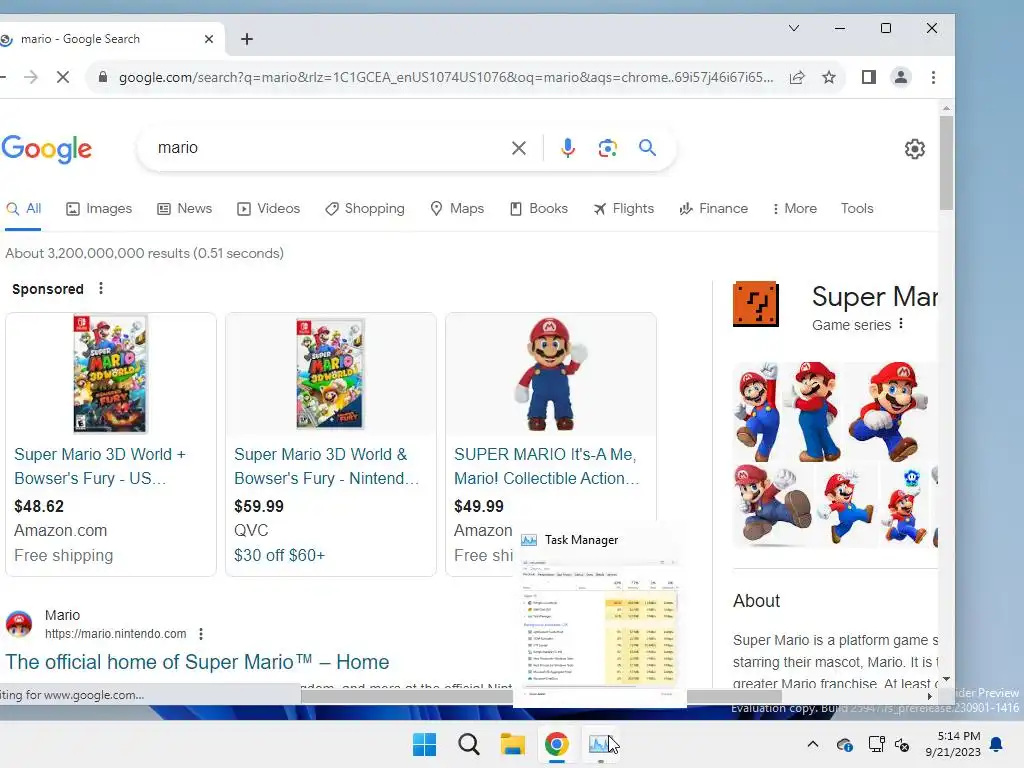Switch to Shopping results tab
Image resolution: width=1024 pixels, height=768 pixels.
364,208
